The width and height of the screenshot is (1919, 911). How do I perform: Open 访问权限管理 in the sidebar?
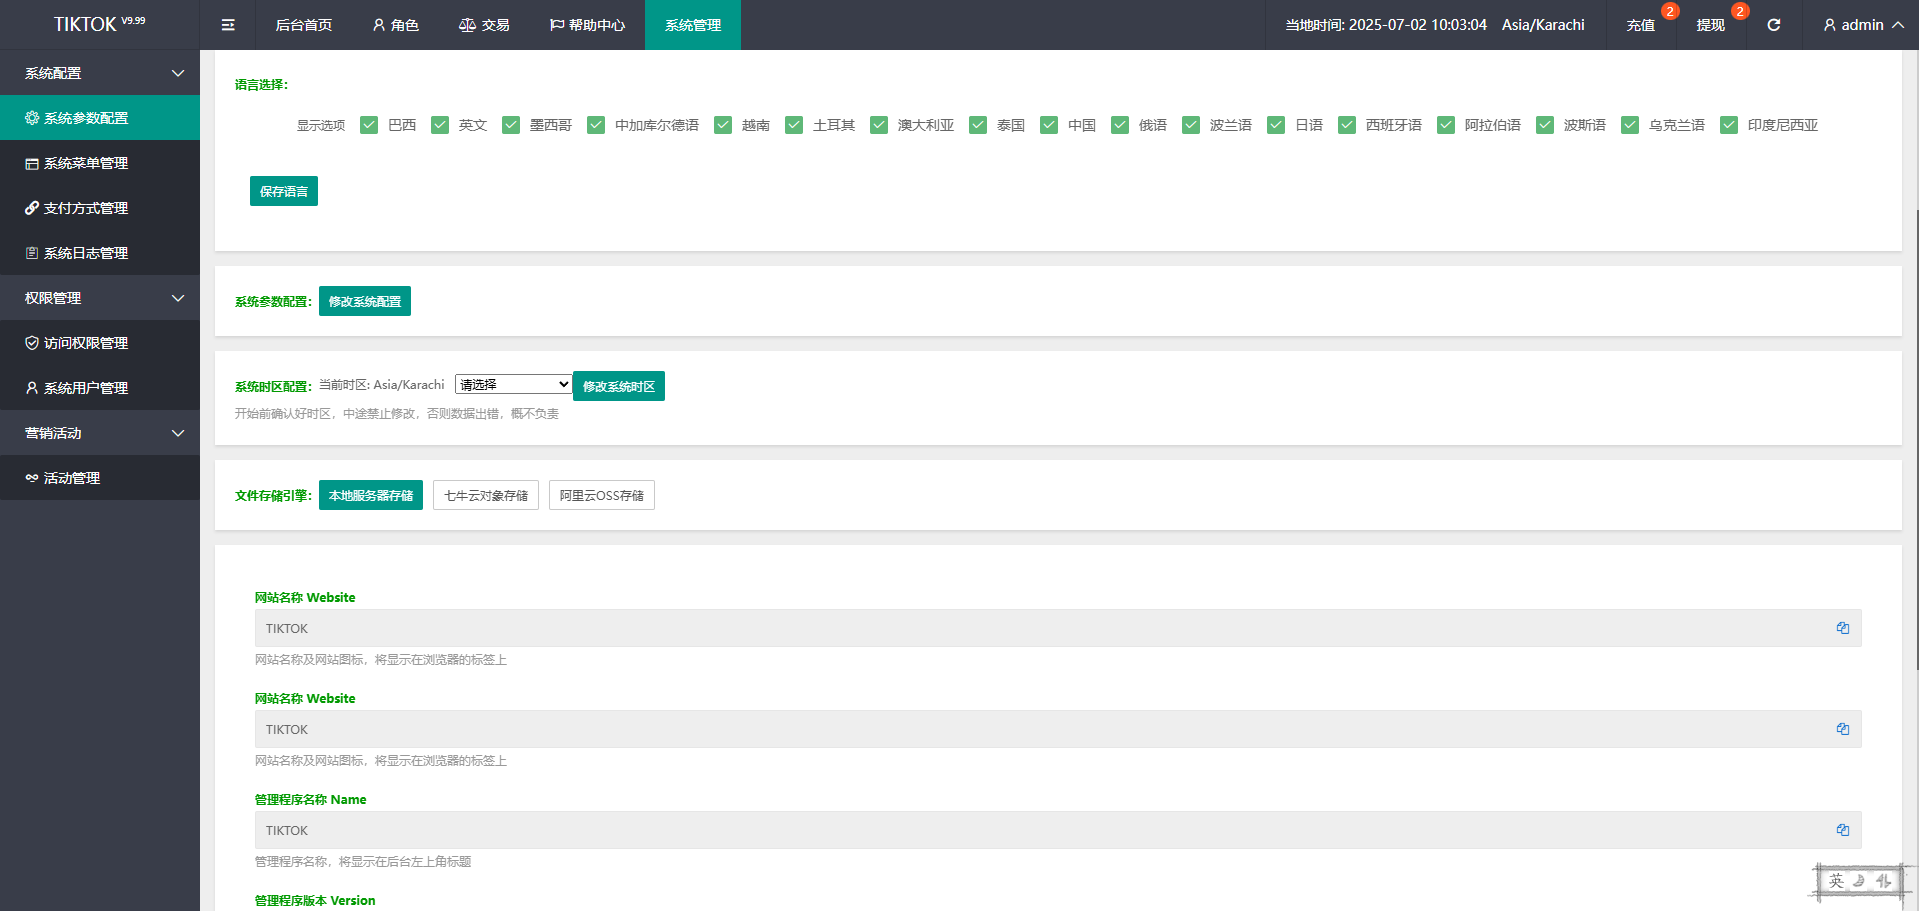[86, 343]
